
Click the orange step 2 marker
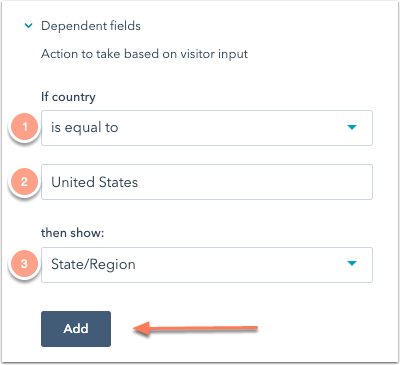pyautogui.click(x=25, y=182)
